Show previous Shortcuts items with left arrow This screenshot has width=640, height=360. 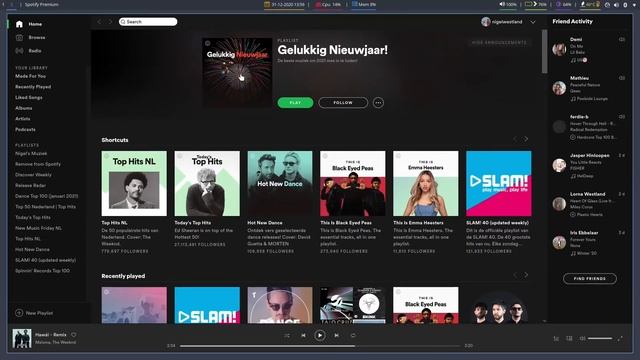coord(515,139)
